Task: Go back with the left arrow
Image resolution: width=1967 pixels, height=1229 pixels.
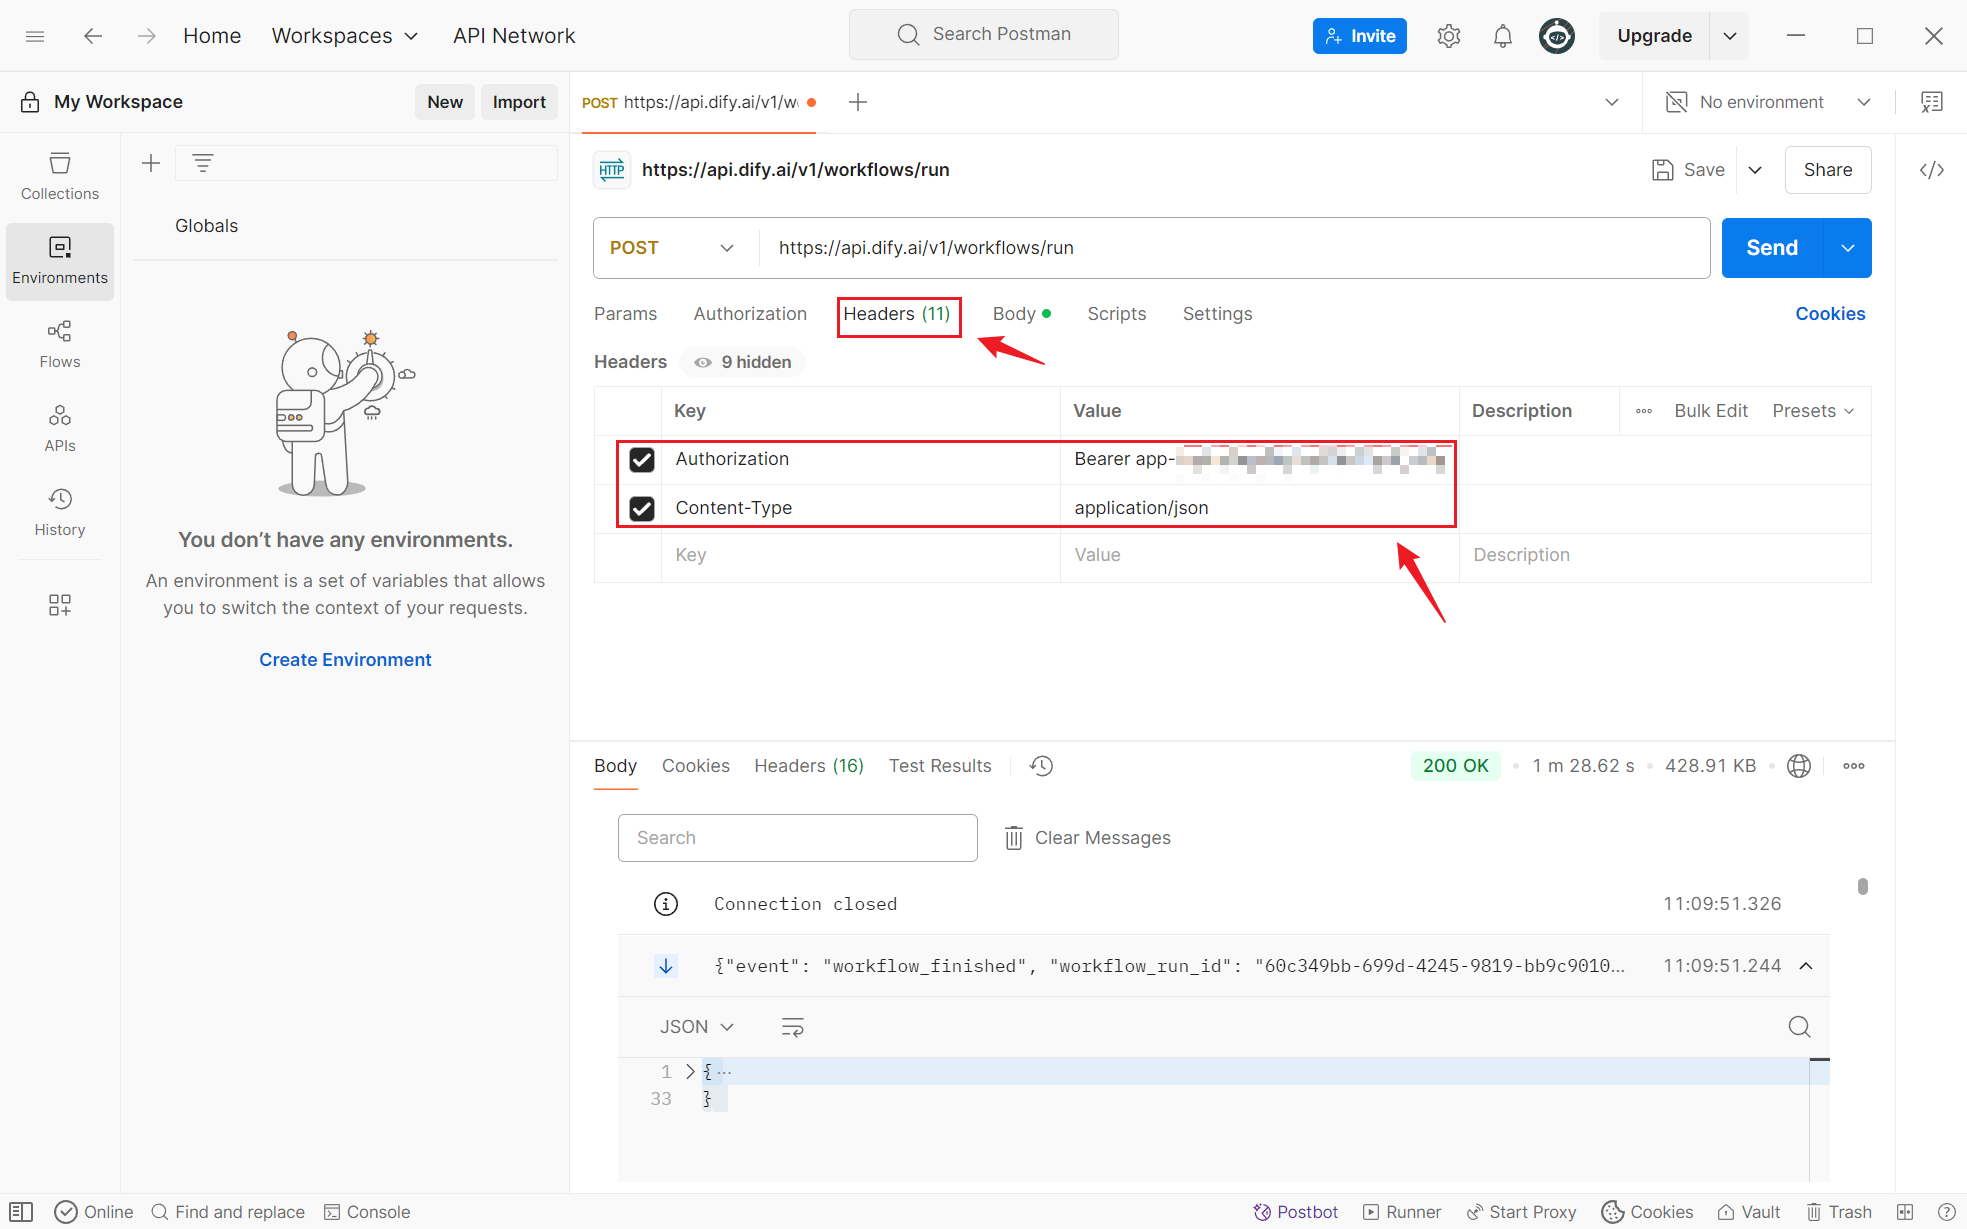Action: pos(93,36)
